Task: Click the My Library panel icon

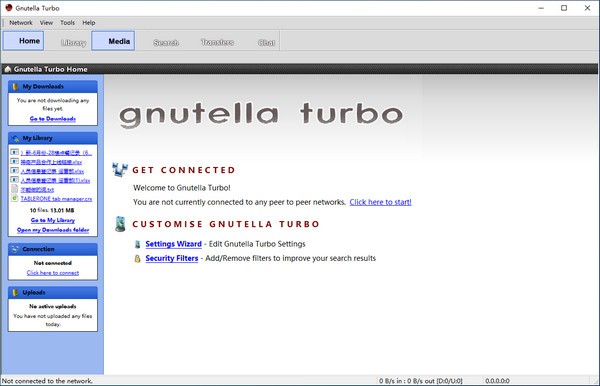Action: 15,138
